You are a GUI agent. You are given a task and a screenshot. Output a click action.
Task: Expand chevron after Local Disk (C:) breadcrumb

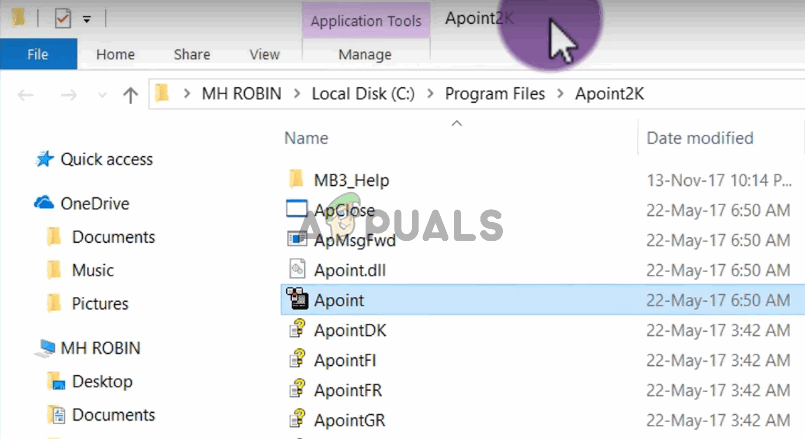pyautogui.click(x=430, y=94)
